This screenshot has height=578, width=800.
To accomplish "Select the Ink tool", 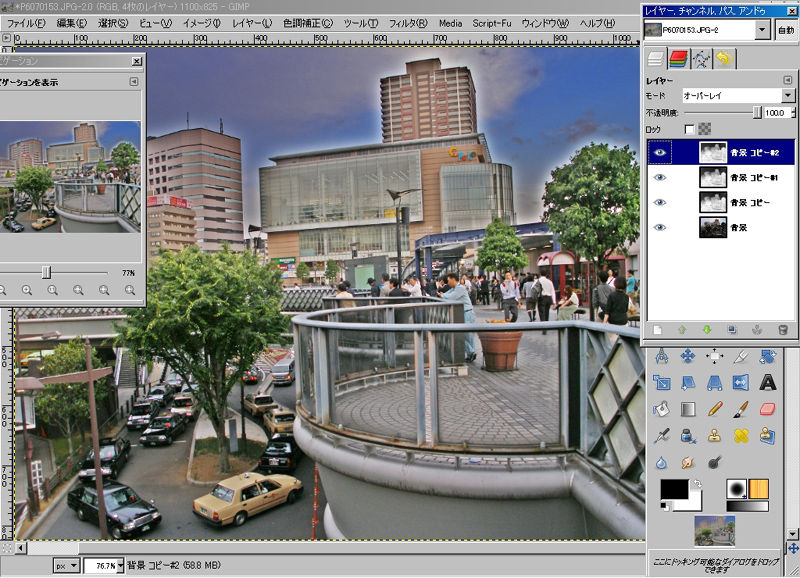I will coord(688,436).
